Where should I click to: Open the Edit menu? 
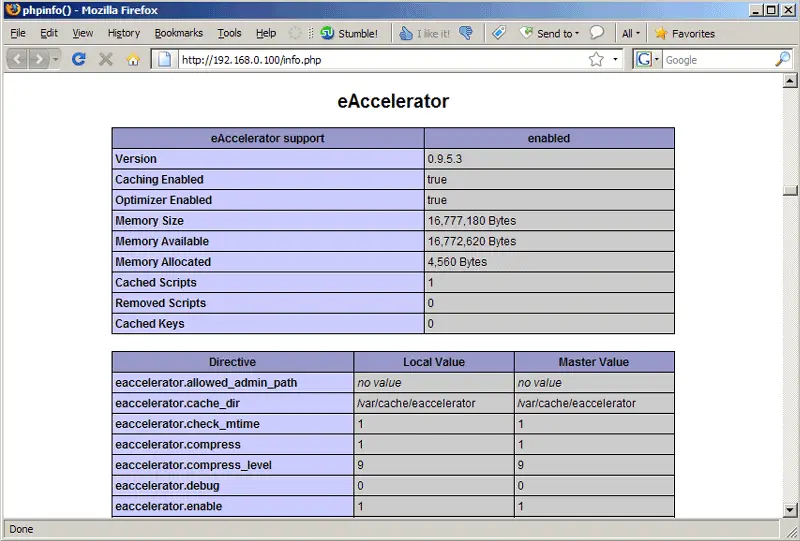[x=49, y=33]
